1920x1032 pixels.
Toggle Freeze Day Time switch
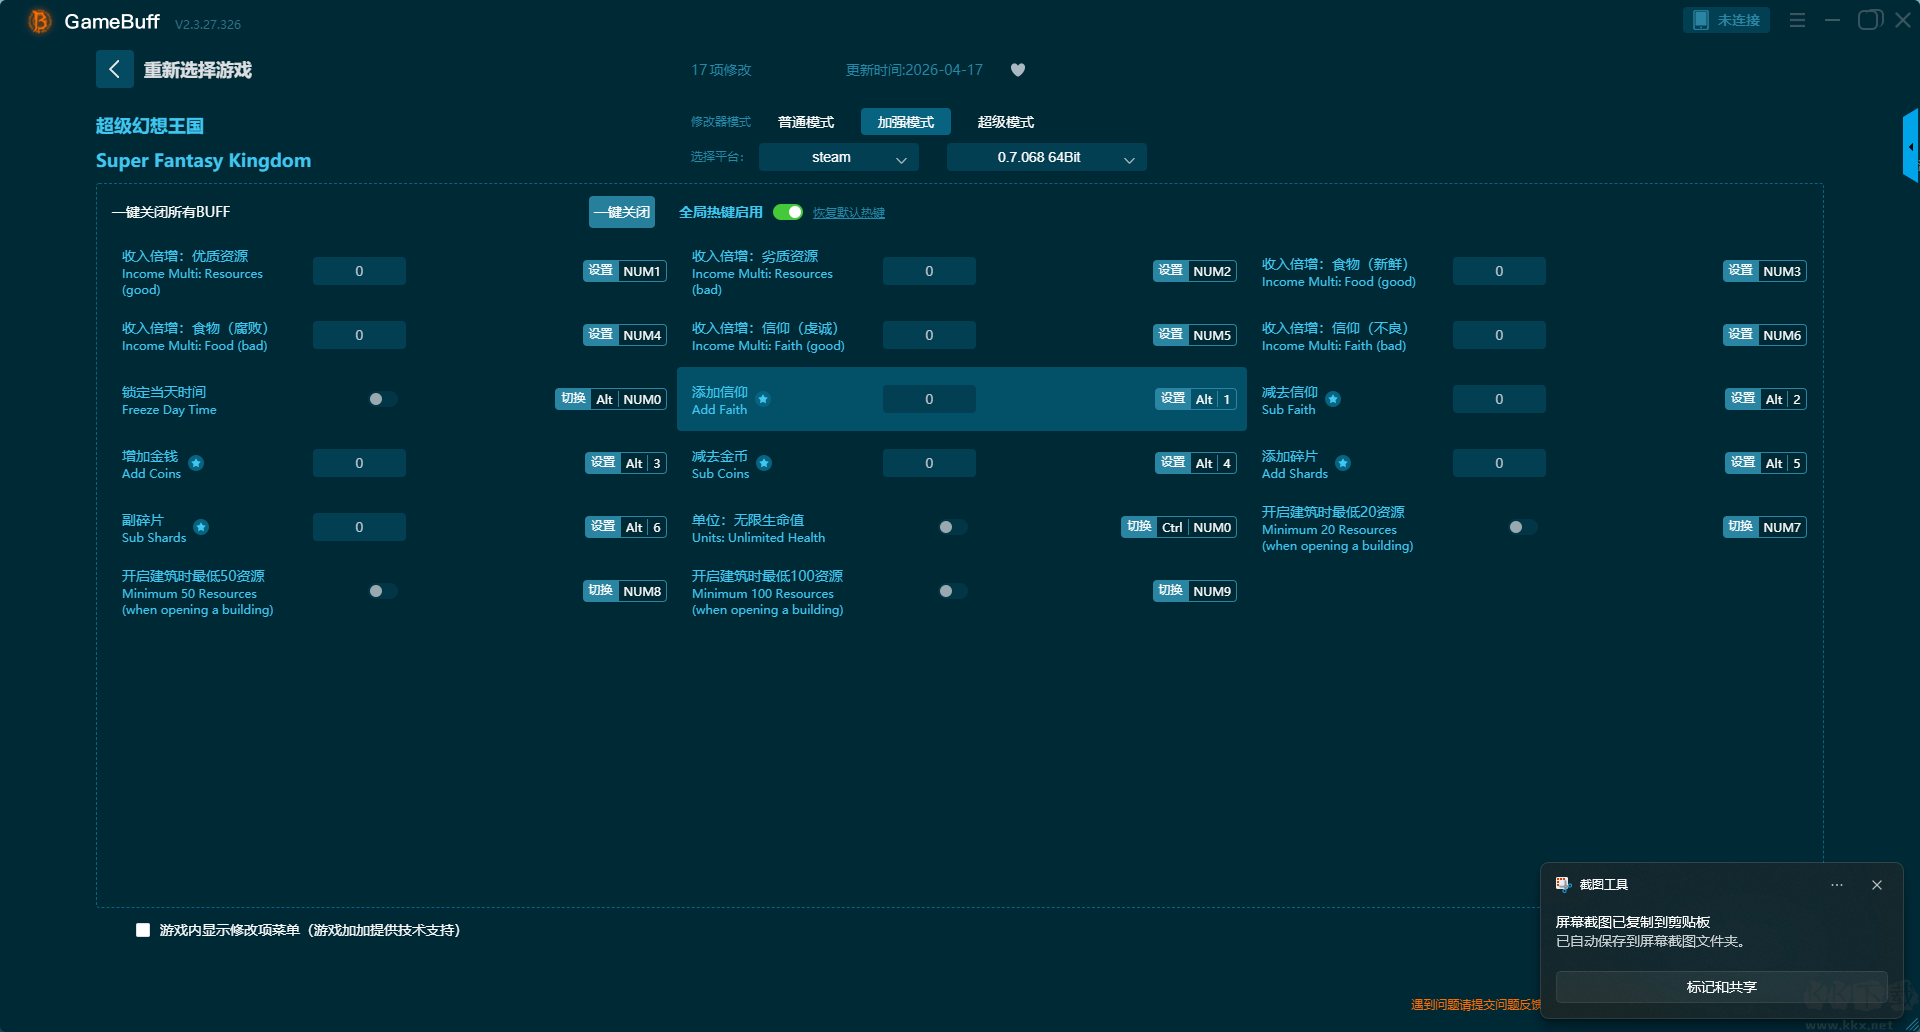pyautogui.click(x=382, y=399)
